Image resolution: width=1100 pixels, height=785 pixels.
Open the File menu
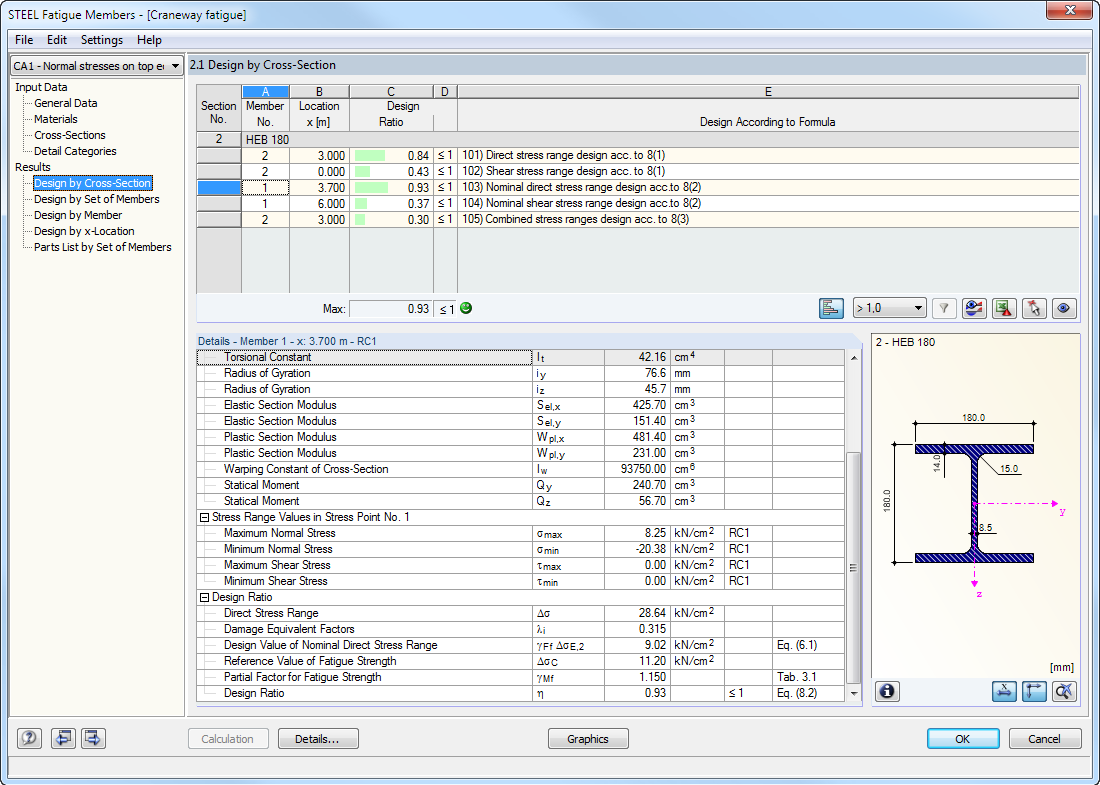tap(24, 40)
